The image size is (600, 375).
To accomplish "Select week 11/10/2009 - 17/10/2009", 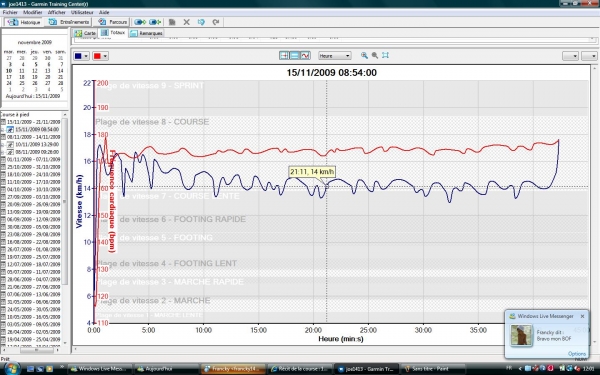I will 34,182.
